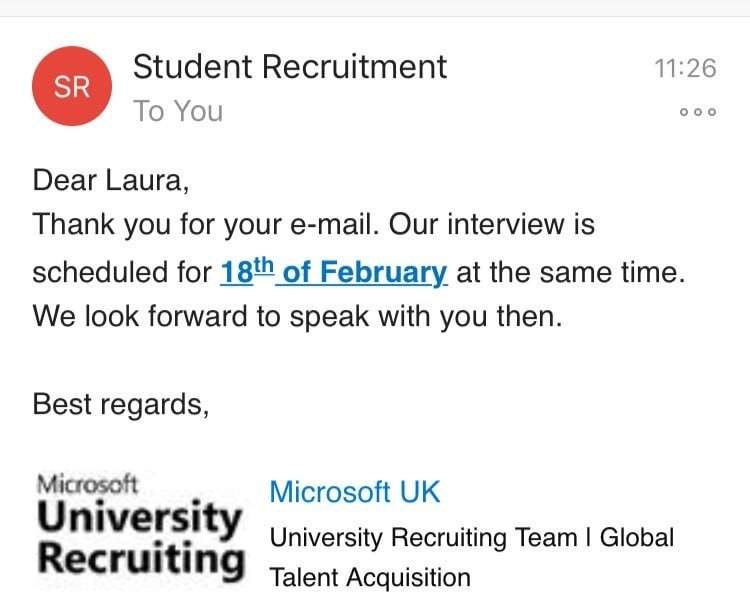Click the red SR sender avatar
Screen dimensions: 750x592
(x=71, y=87)
